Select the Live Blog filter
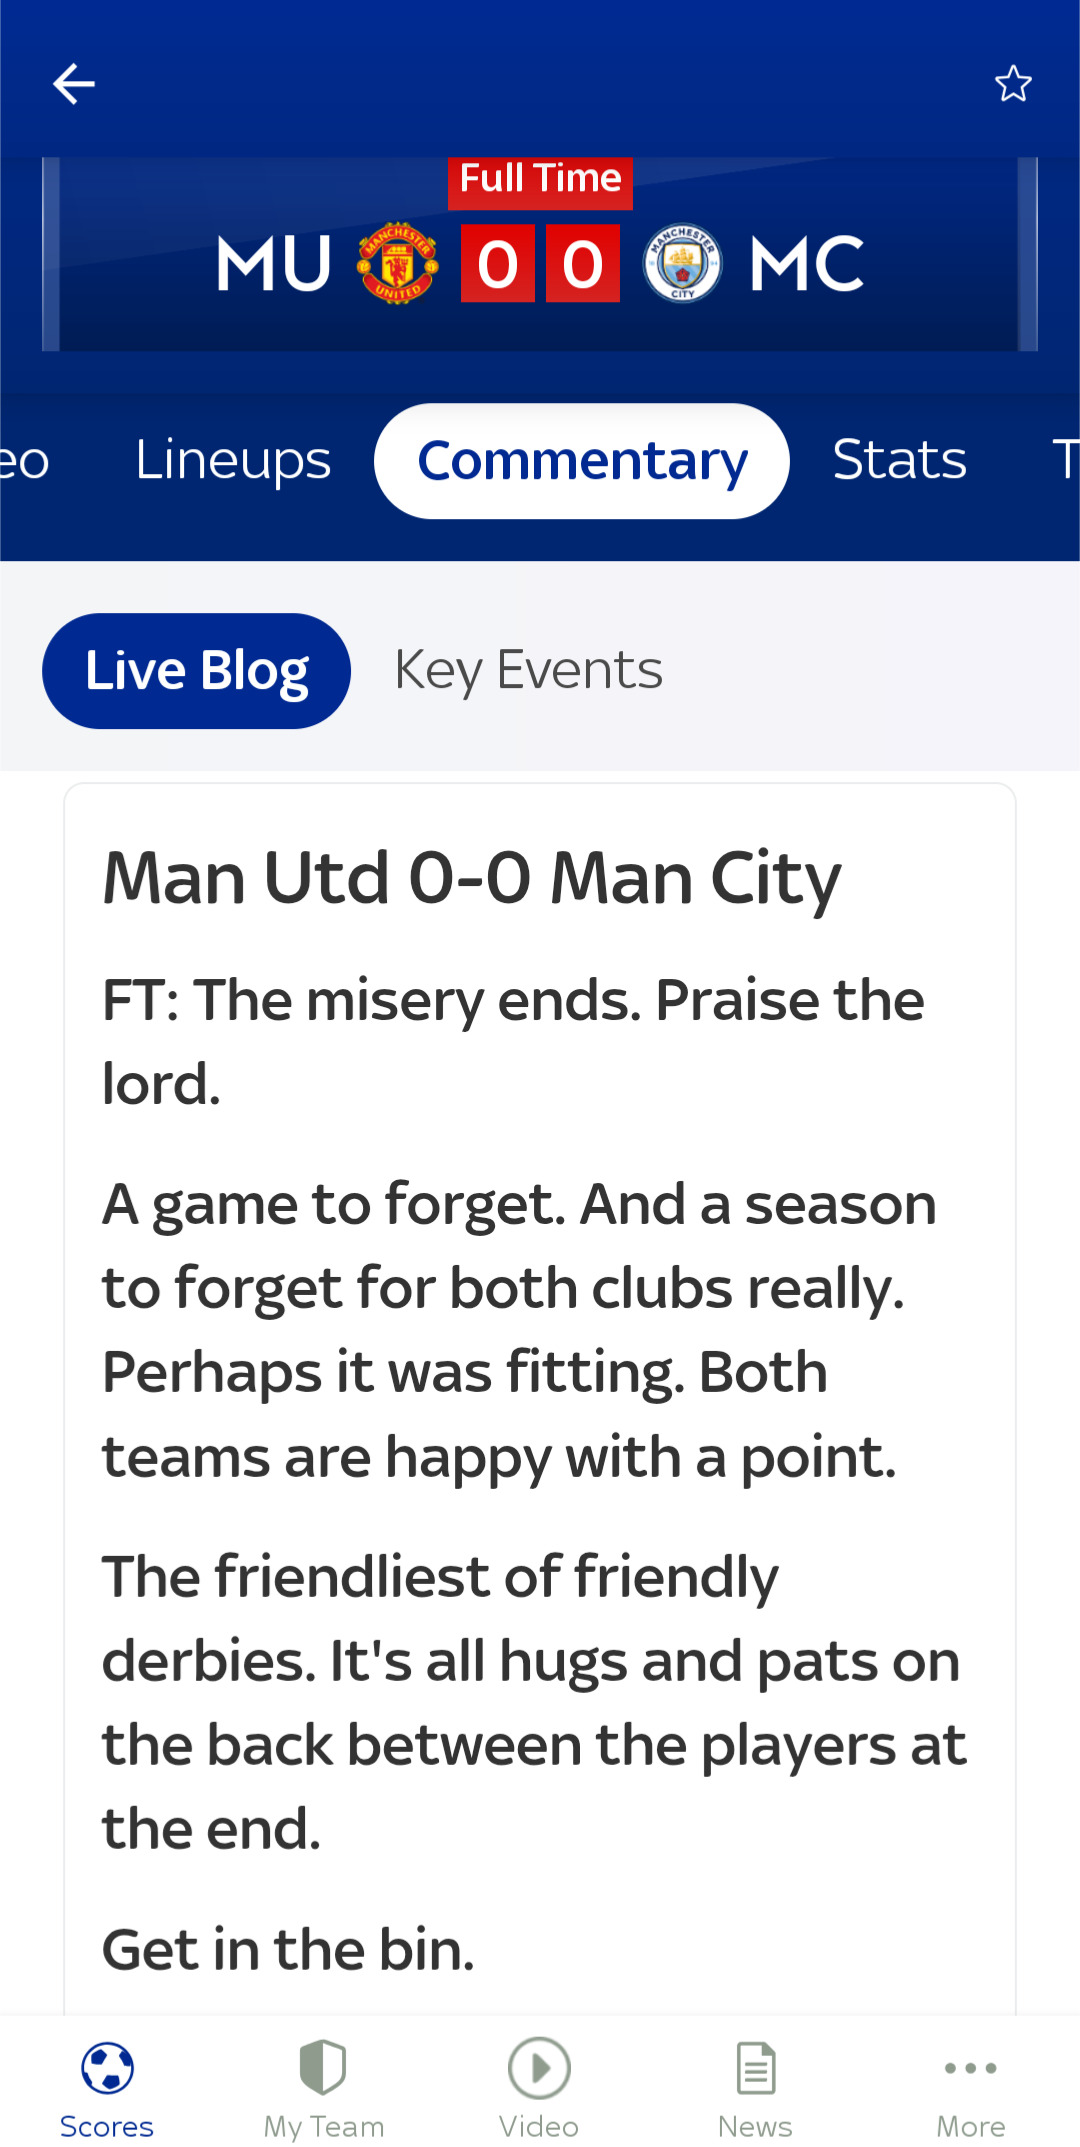Viewport: 1080px width, 2147px height. (x=196, y=671)
